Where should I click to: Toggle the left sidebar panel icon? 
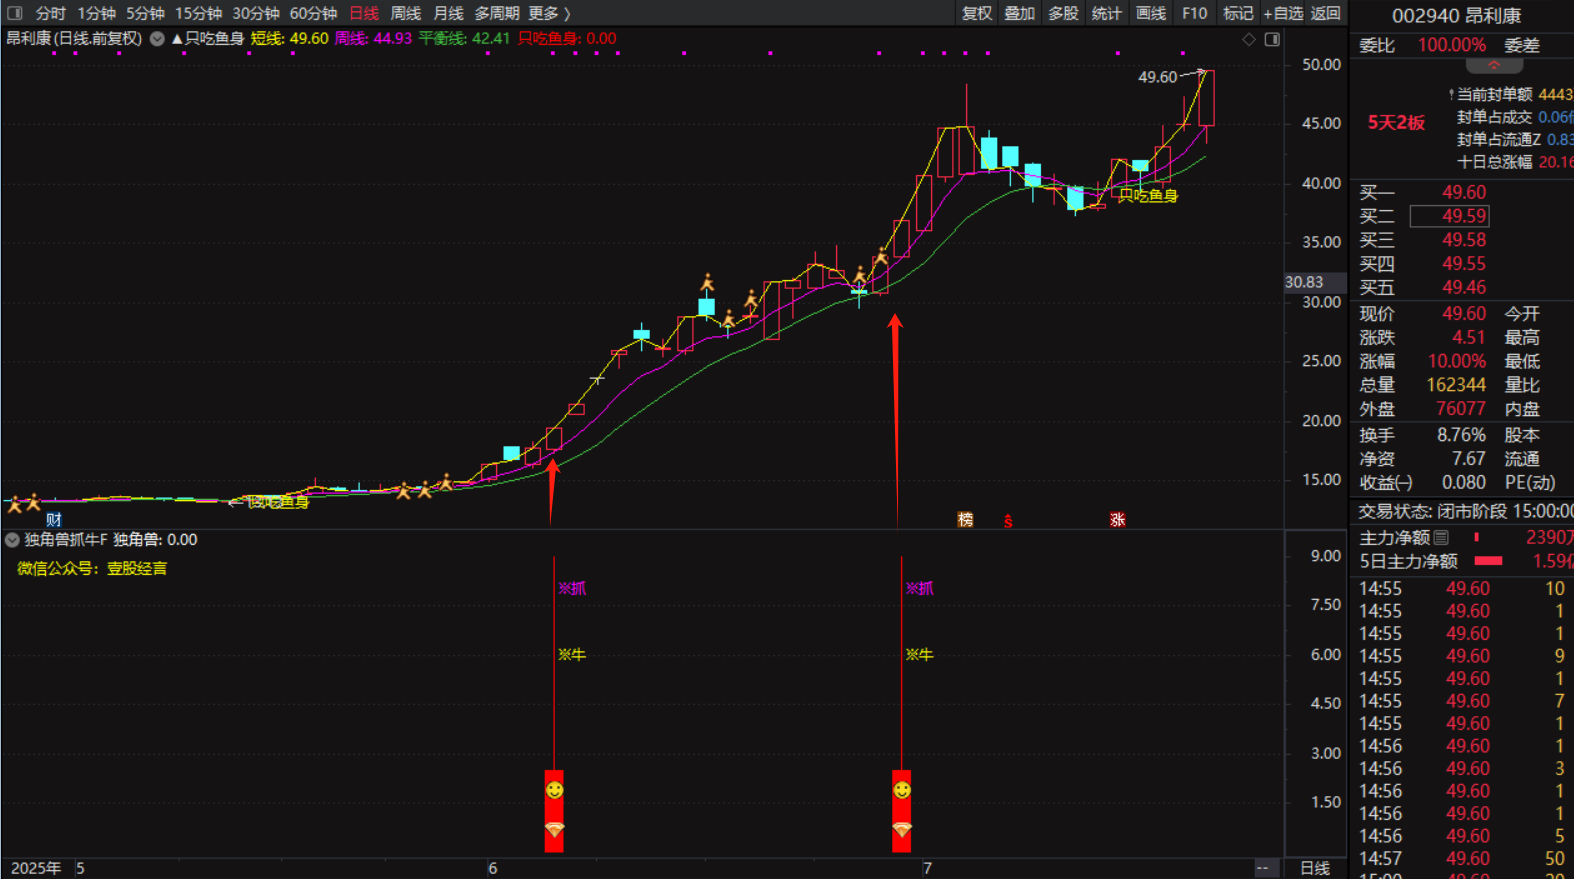tap(14, 13)
